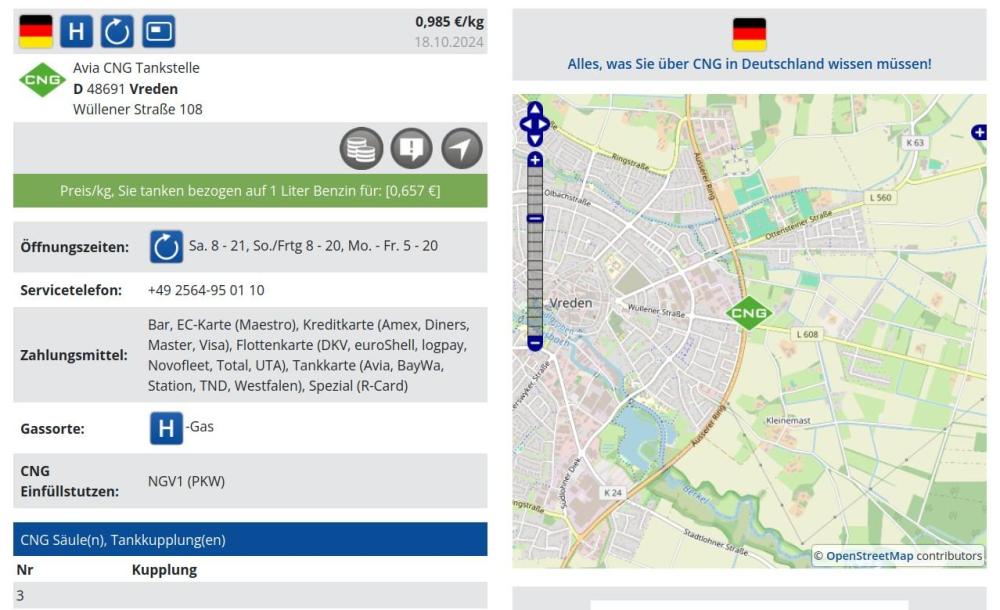
Task: Open price report via coins icon button
Action: [362, 149]
